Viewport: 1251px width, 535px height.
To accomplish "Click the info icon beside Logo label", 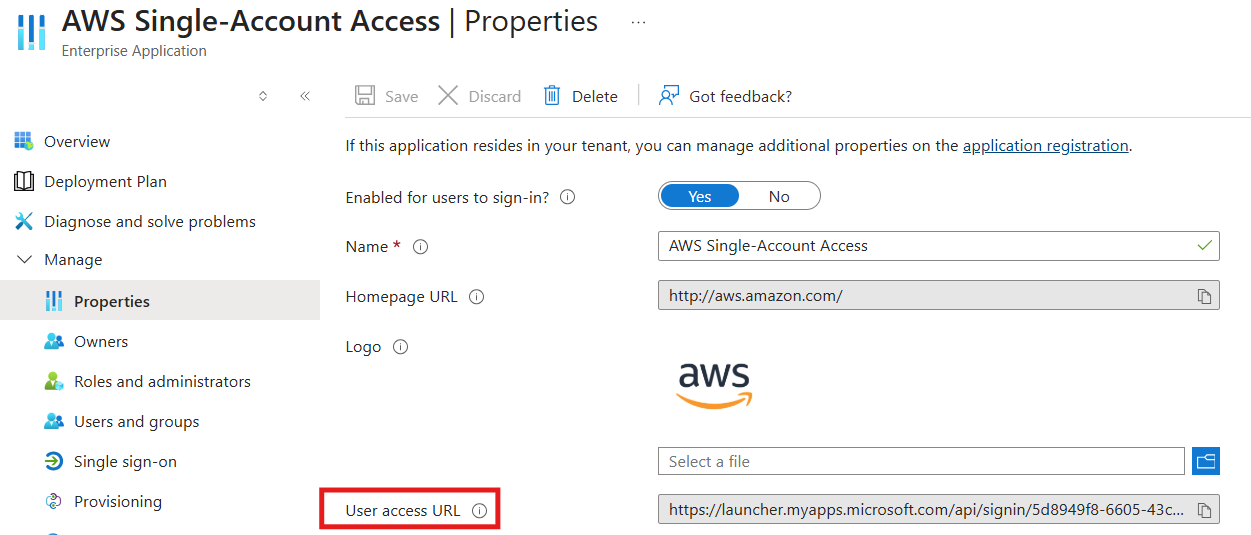I will click(x=400, y=347).
